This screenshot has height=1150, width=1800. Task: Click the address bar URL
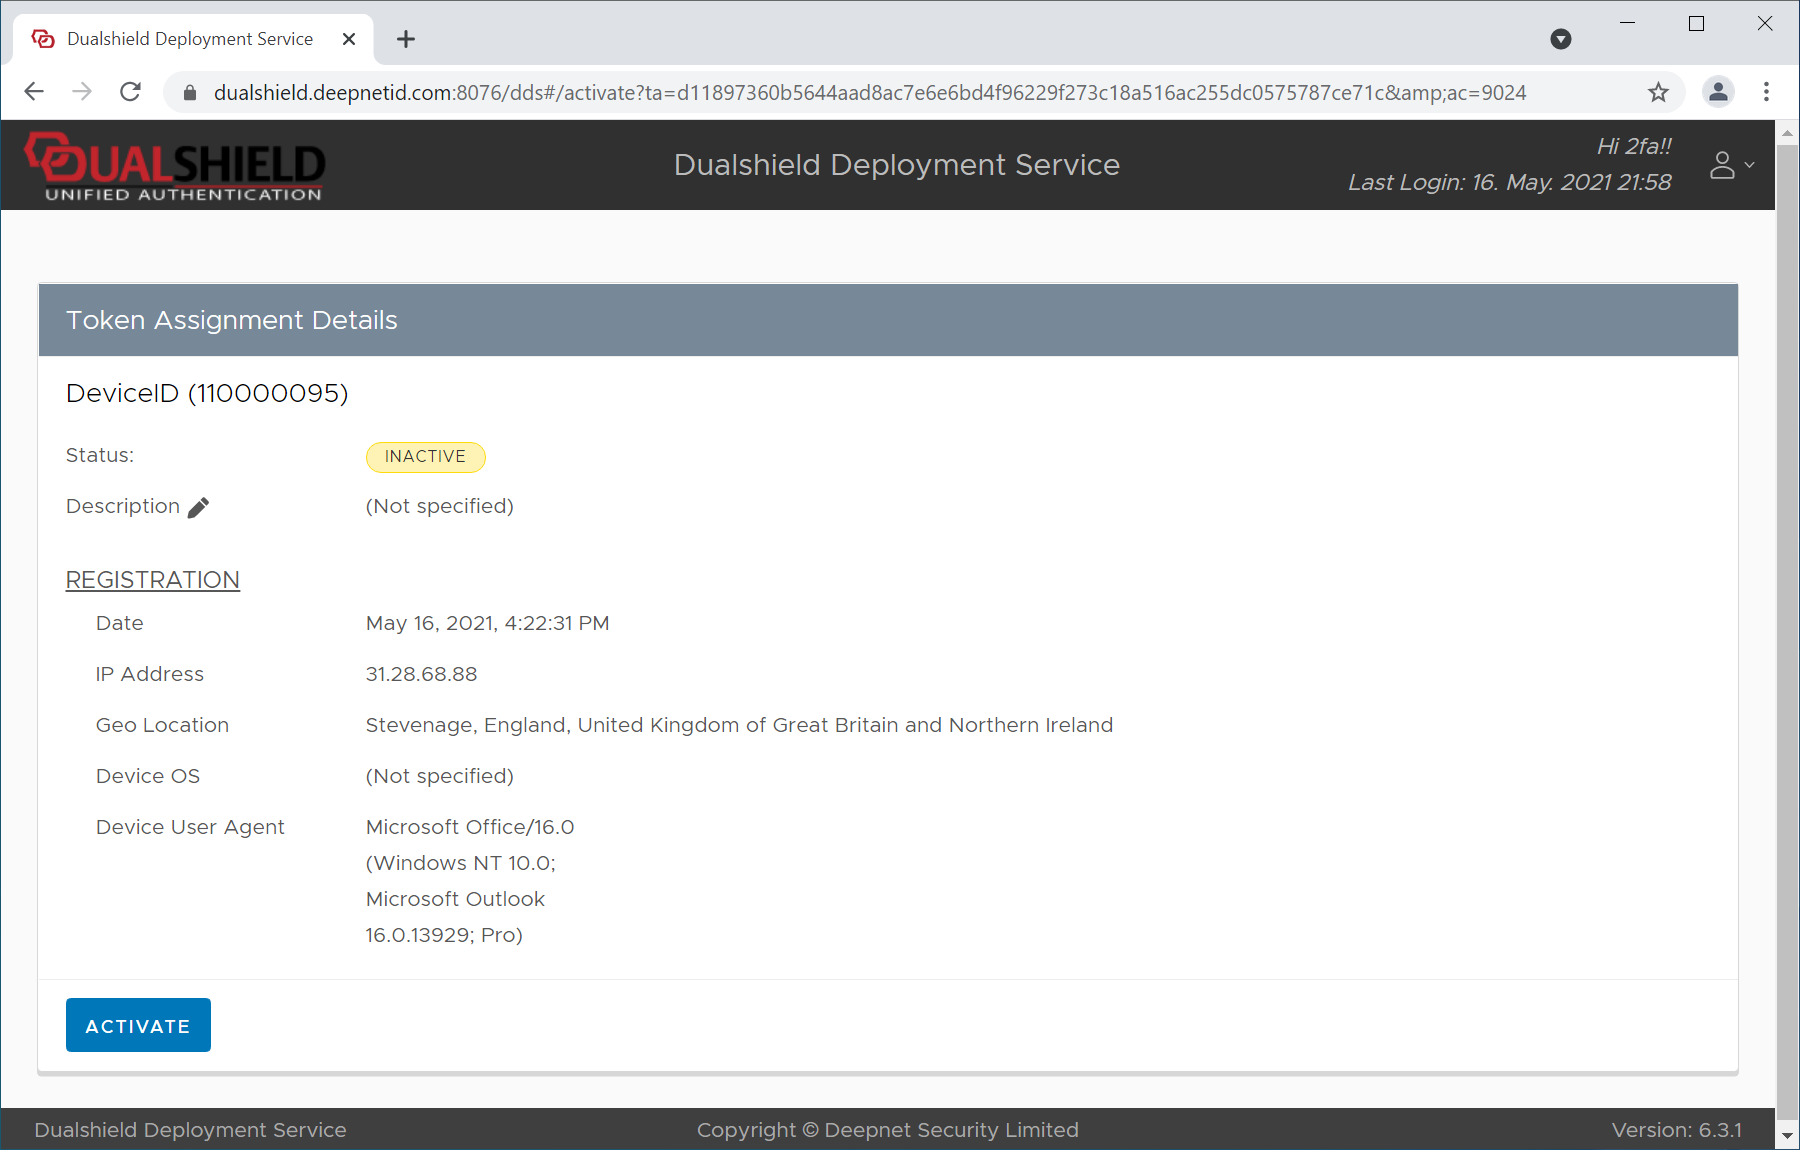pyautogui.click(x=868, y=93)
